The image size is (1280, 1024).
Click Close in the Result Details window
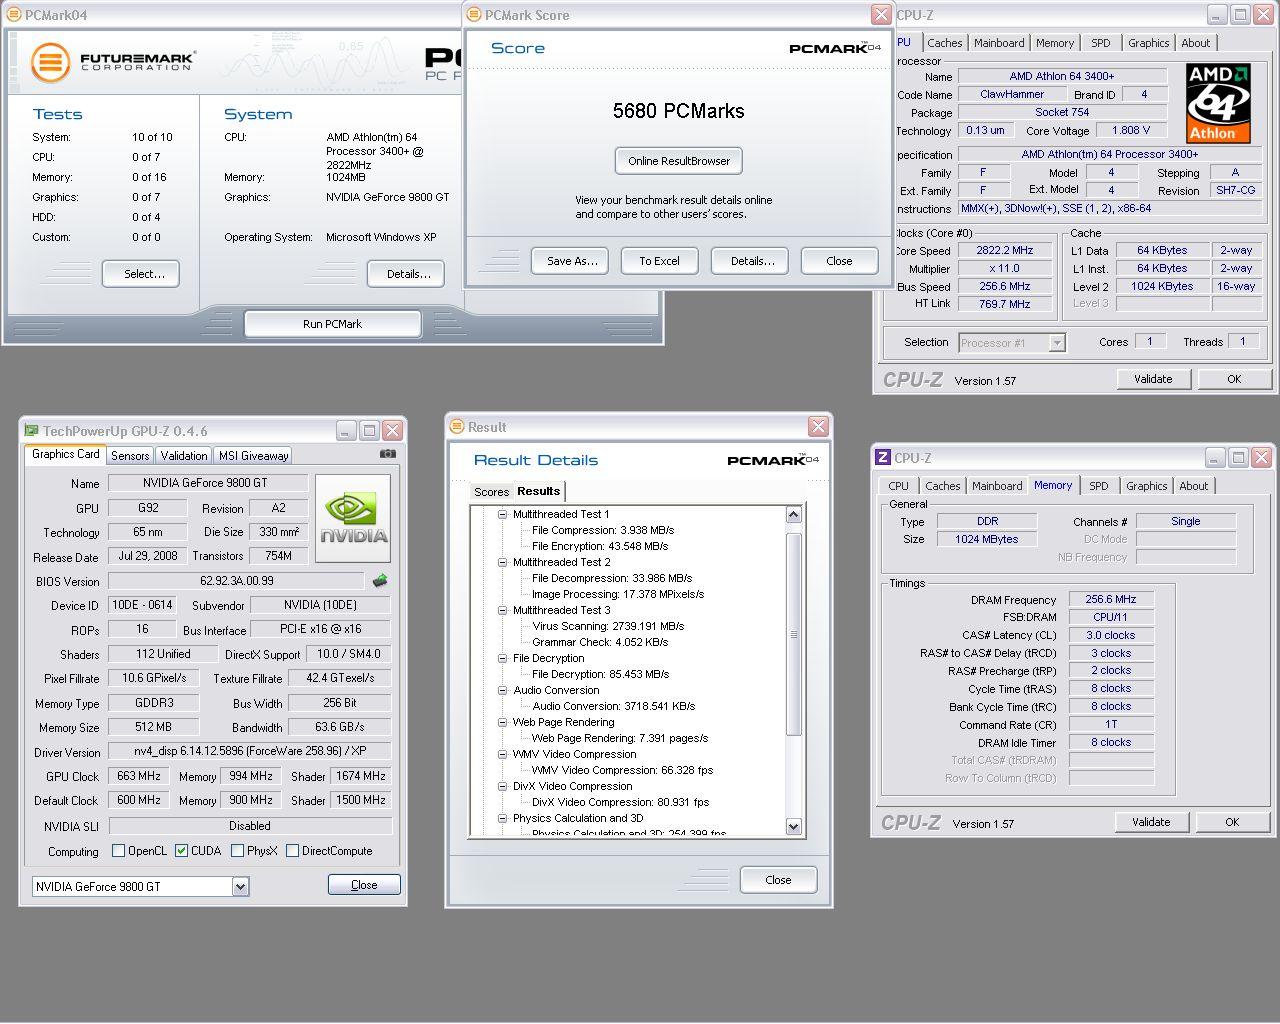(778, 880)
